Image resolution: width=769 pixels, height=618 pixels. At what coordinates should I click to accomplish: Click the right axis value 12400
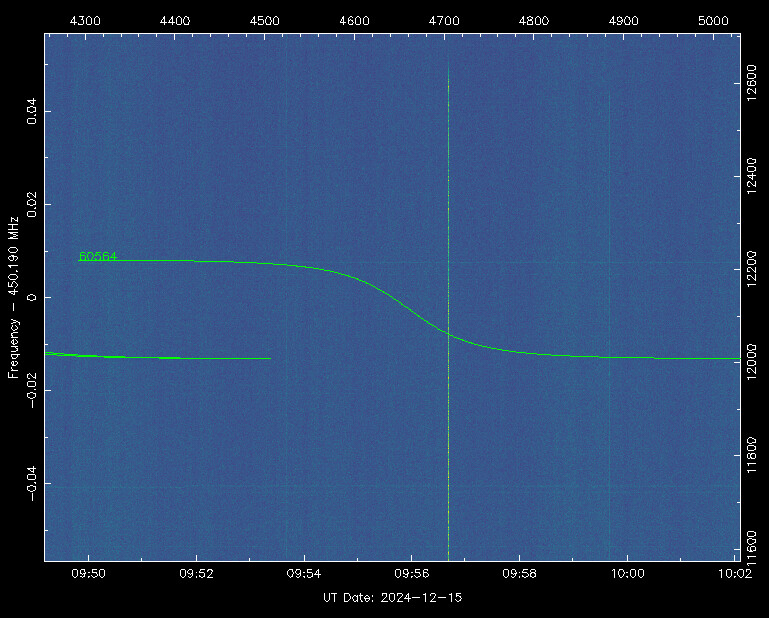pos(751,176)
